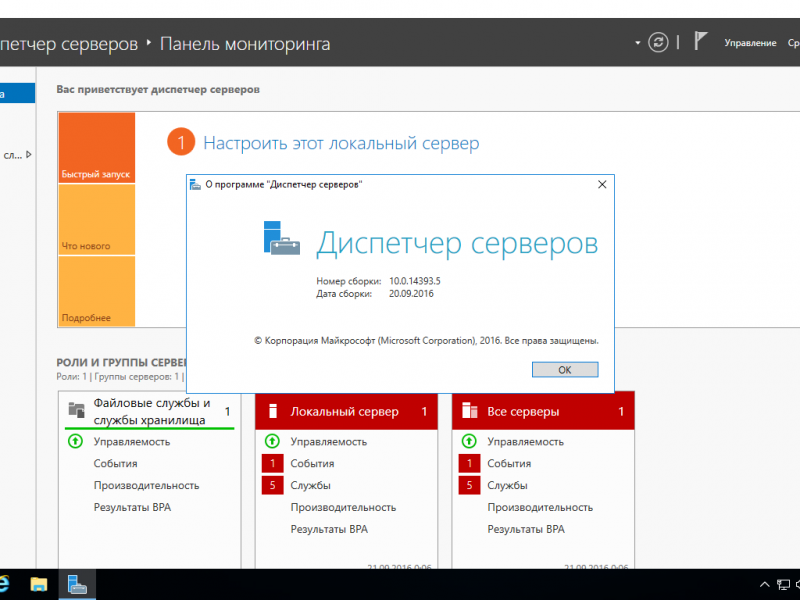Select the Подробнее tile
The width and height of the screenshot is (800, 600).
[x=97, y=291]
